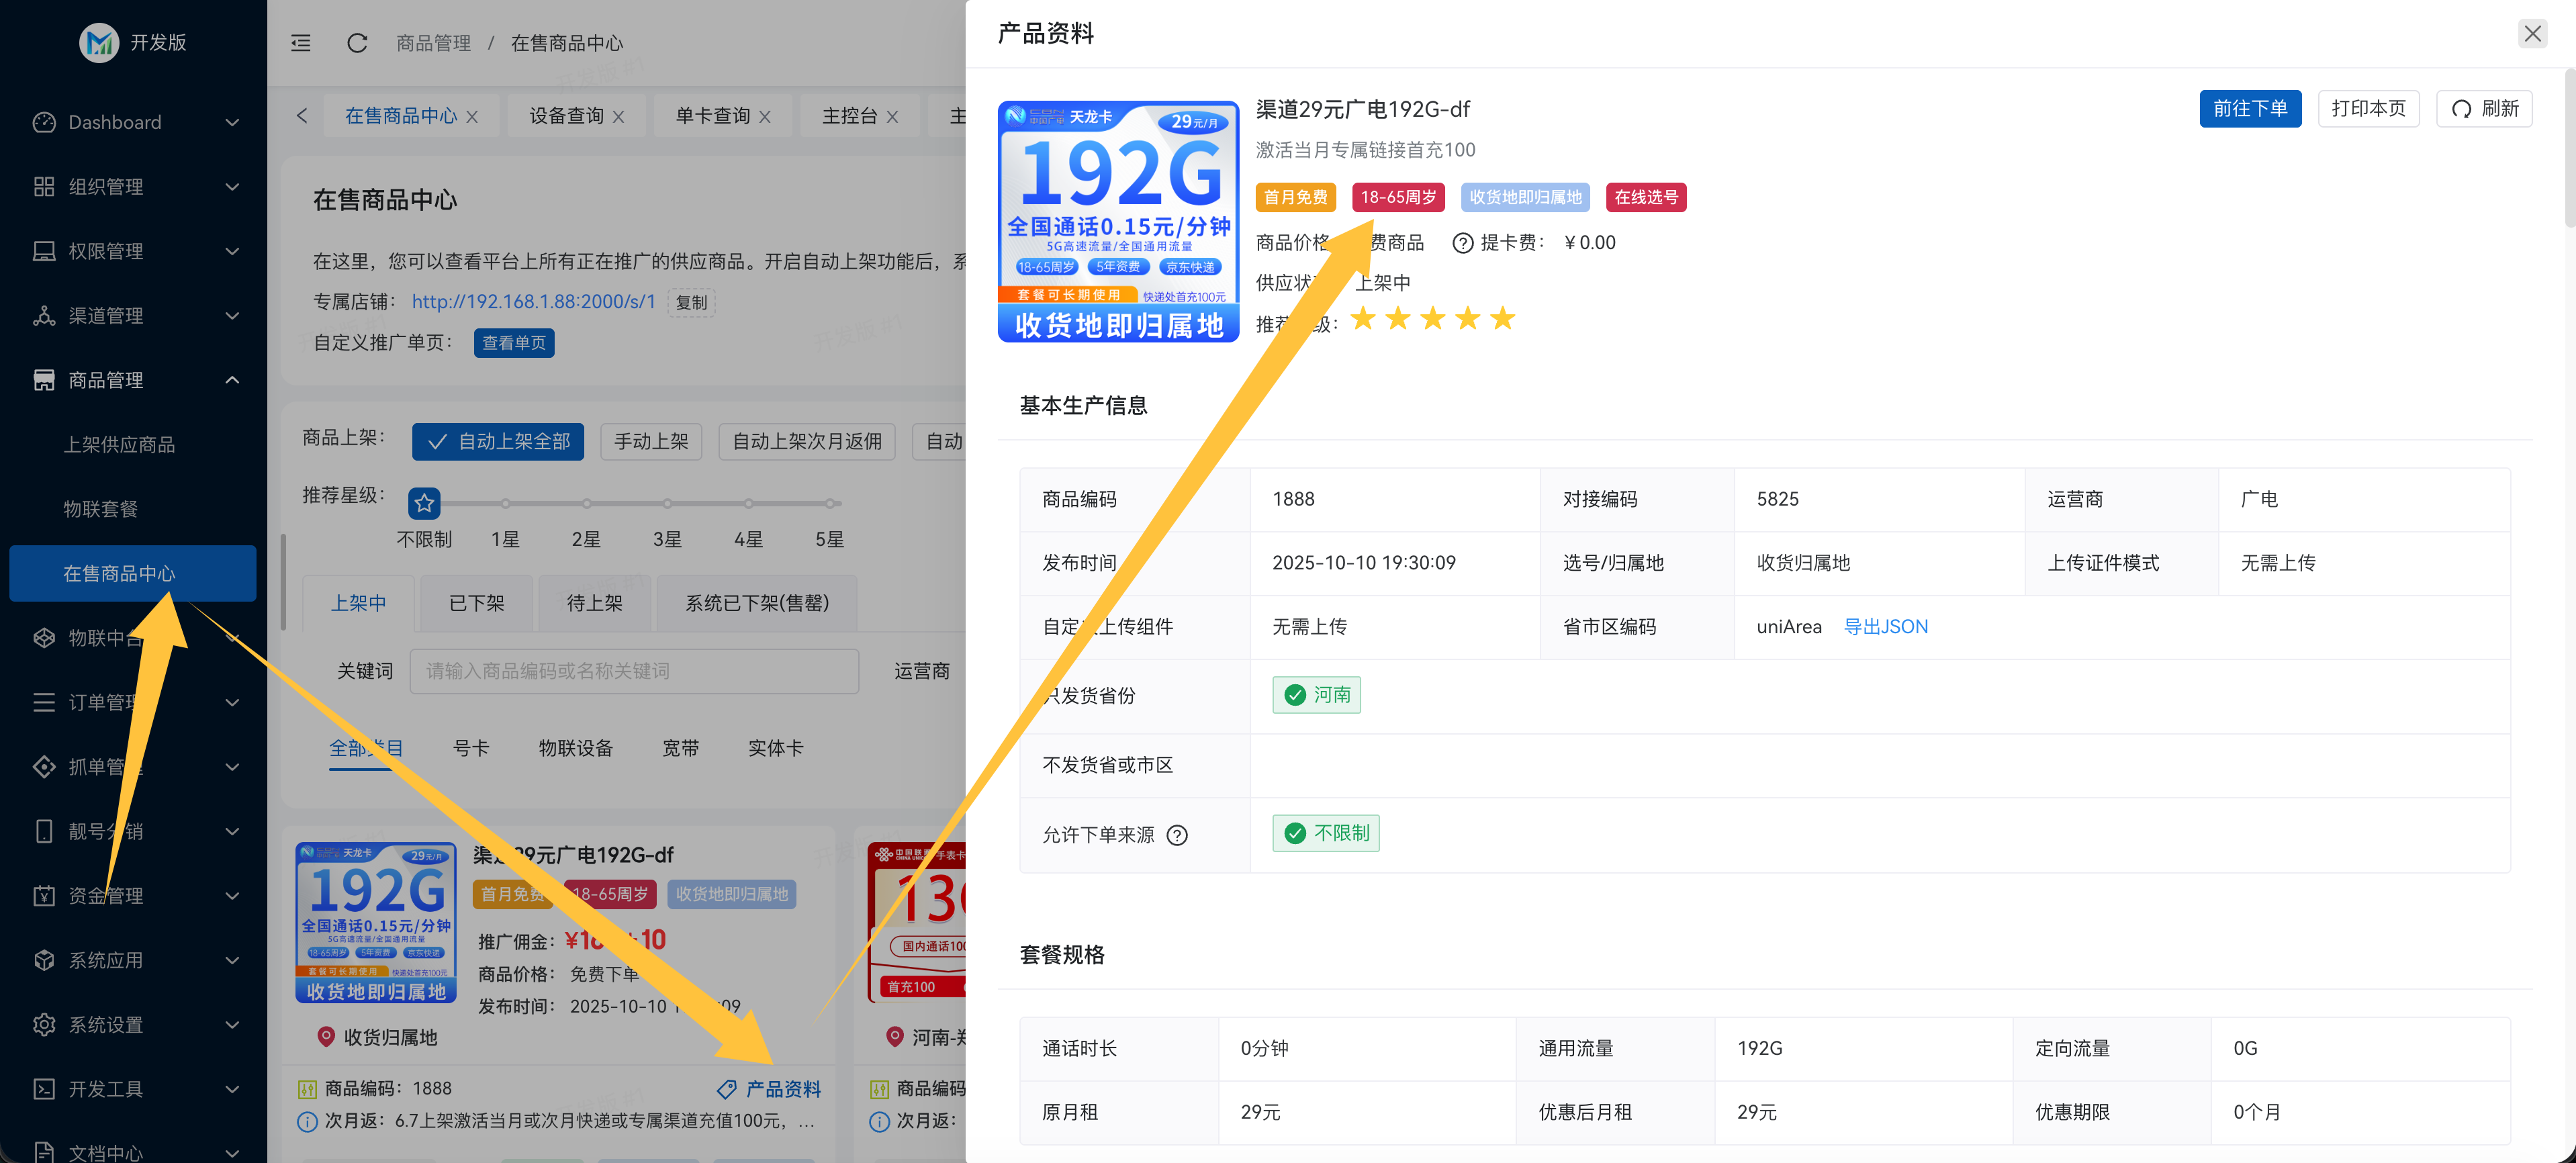Click the 渠道管理 sidebar icon
This screenshot has width=2576, height=1163.
coord(44,316)
